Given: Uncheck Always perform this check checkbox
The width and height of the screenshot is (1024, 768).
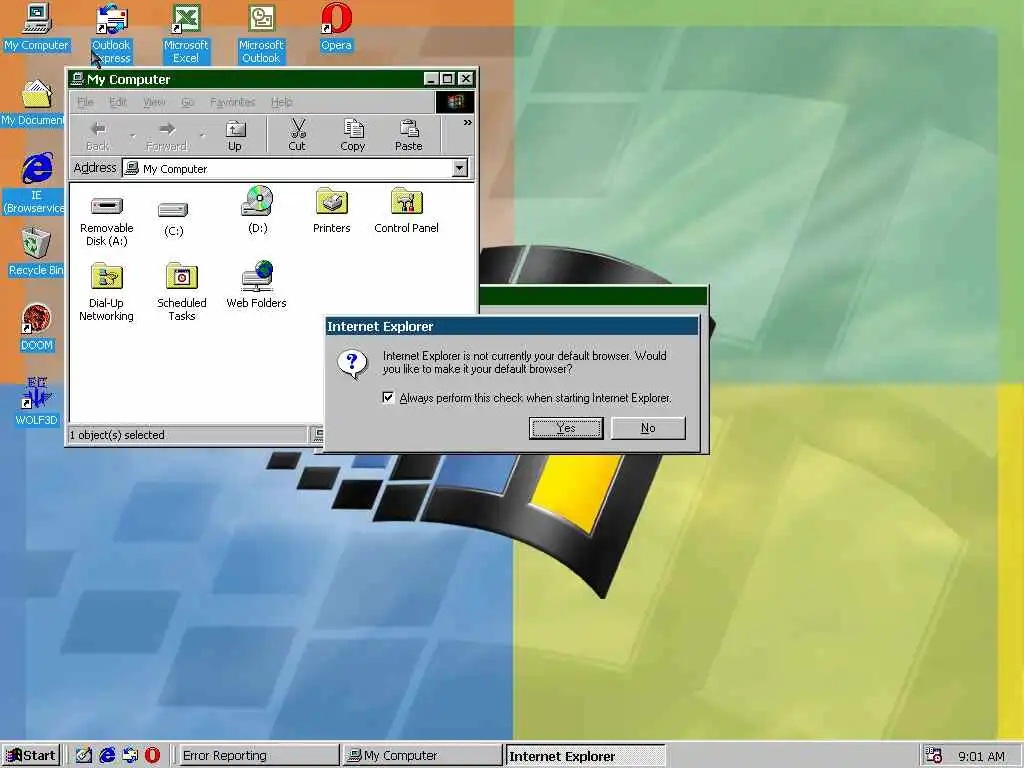Looking at the screenshot, I should point(388,398).
